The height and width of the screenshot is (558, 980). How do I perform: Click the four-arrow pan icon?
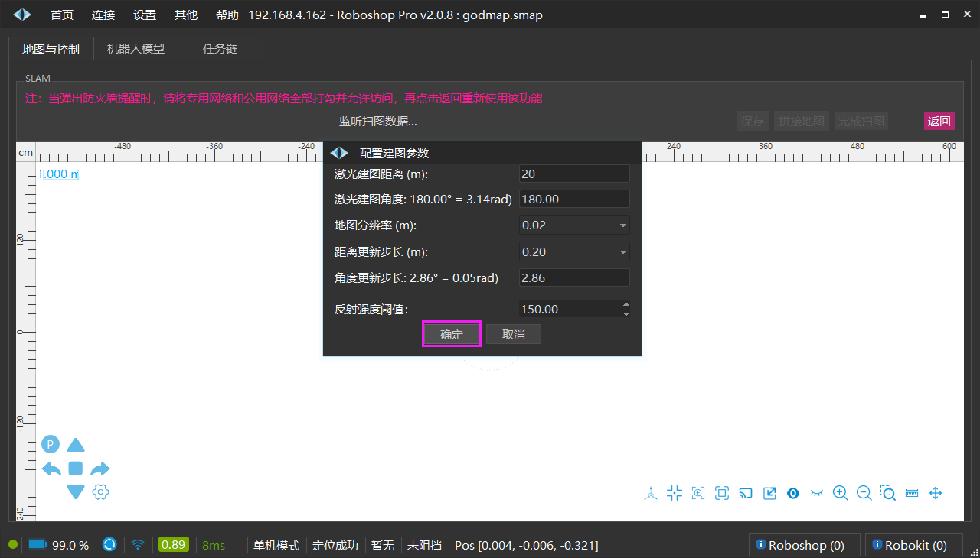point(936,493)
